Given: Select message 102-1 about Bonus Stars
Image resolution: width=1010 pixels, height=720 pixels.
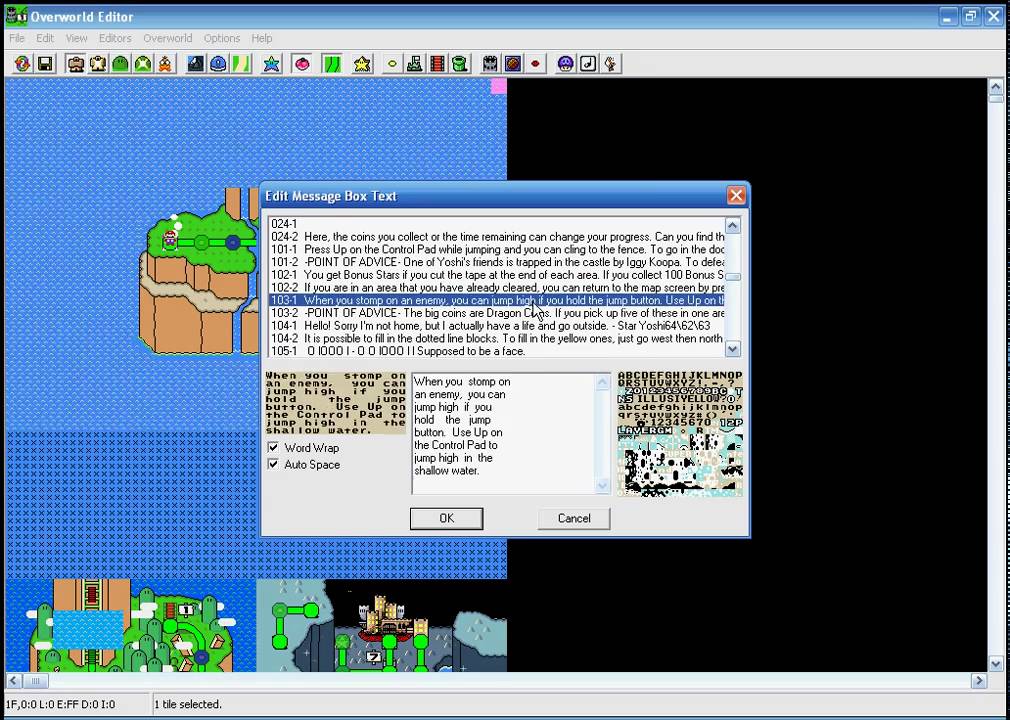Looking at the screenshot, I should (x=496, y=275).
